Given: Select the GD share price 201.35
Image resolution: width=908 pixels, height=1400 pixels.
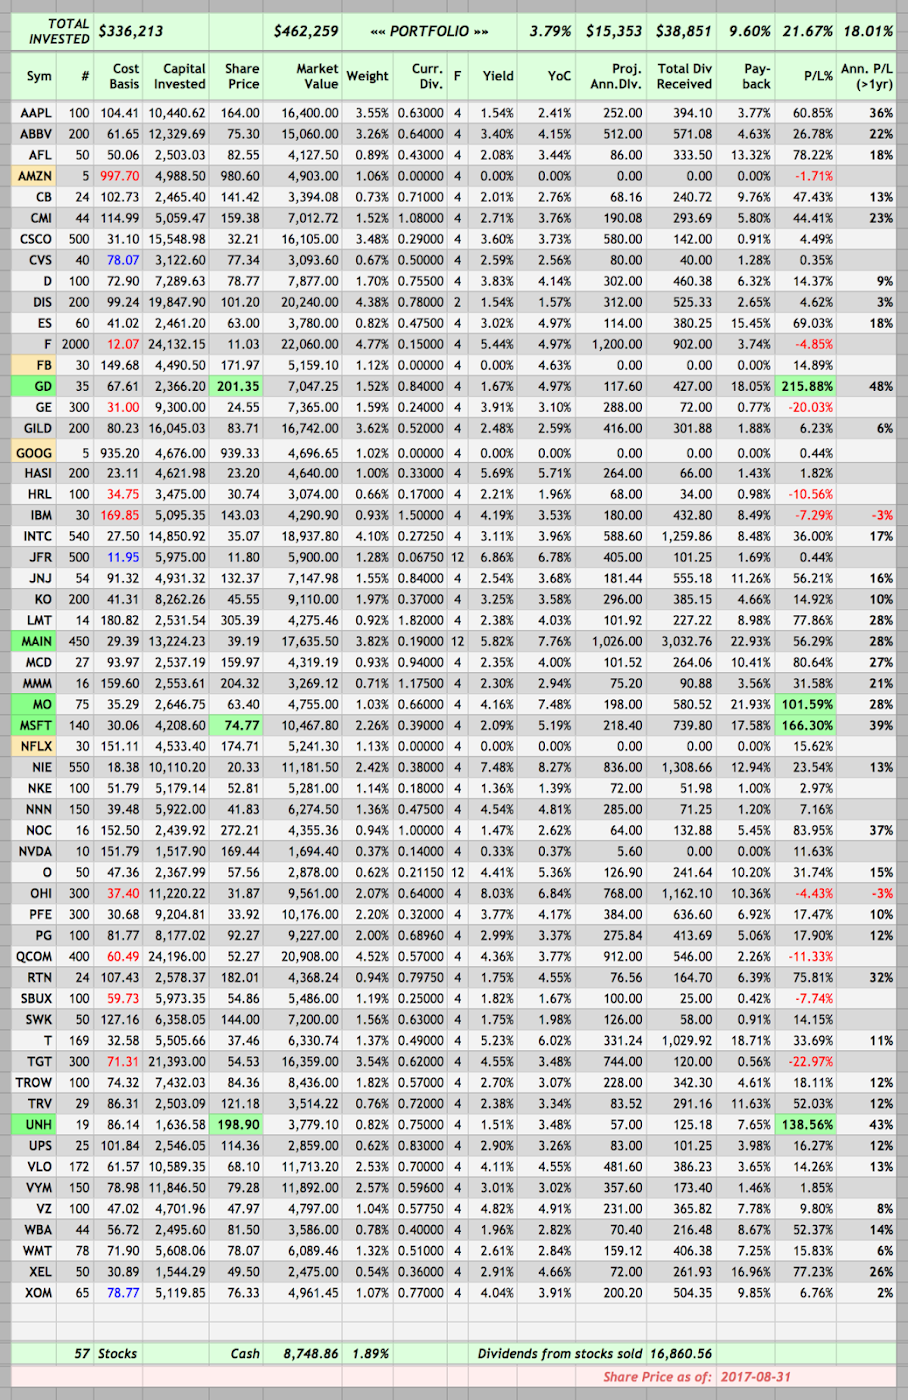Looking at the screenshot, I should [237, 386].
